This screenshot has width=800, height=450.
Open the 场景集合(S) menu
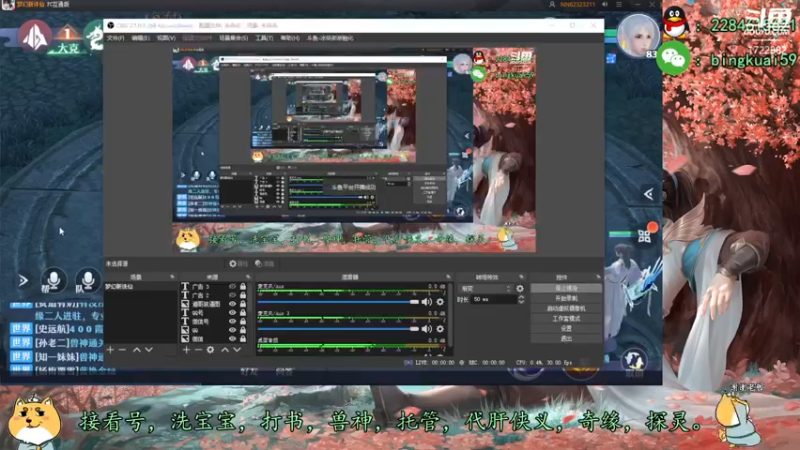coord(233,38)
